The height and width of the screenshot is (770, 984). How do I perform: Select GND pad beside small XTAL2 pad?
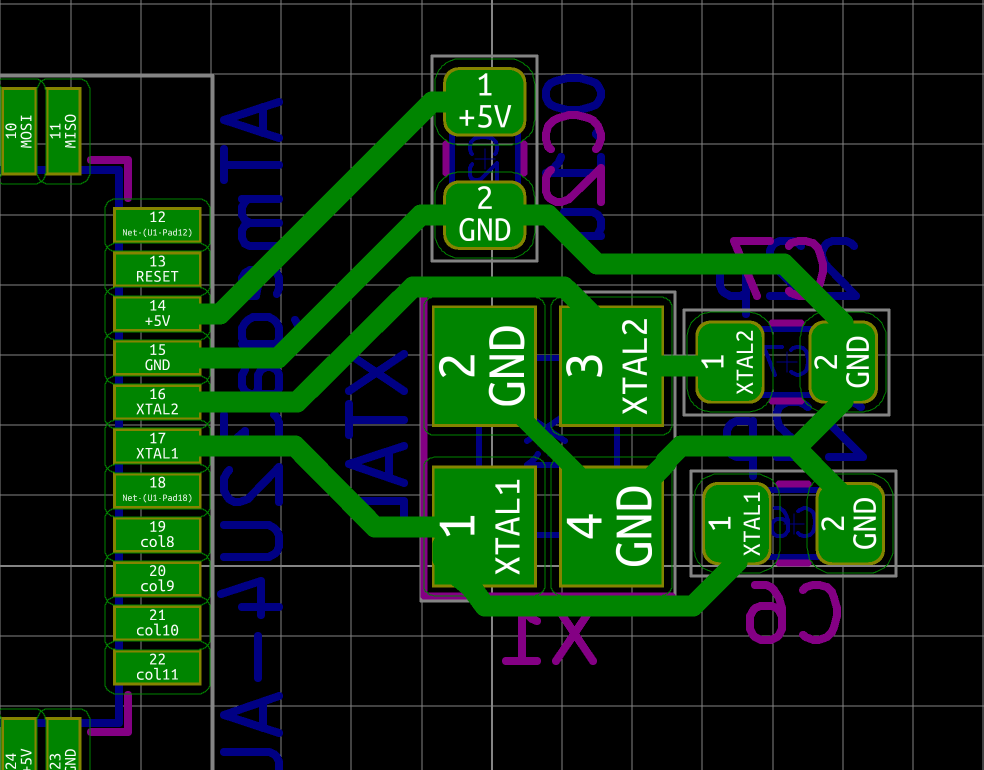pos(843,362)
